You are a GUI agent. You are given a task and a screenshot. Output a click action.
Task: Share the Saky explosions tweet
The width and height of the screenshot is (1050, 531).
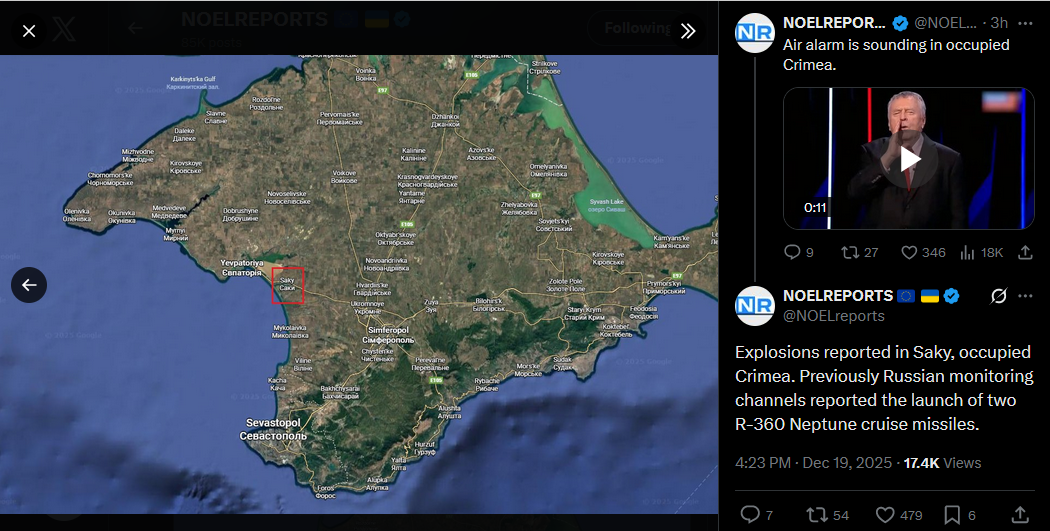pyautogui.click(x=1020, y=515)
